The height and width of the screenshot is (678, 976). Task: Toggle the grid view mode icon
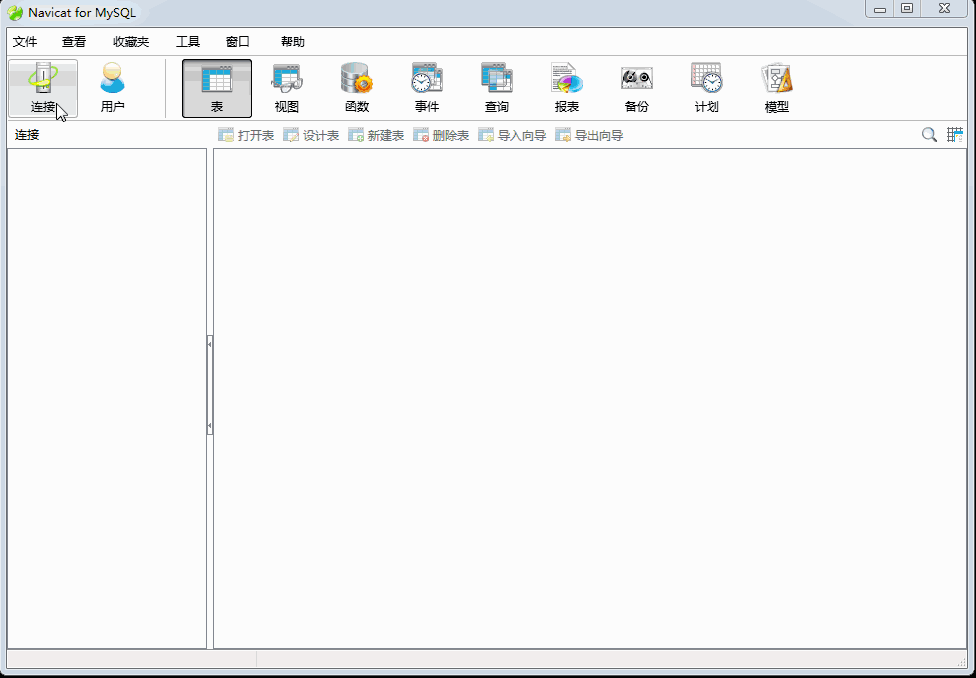point(955,134)
